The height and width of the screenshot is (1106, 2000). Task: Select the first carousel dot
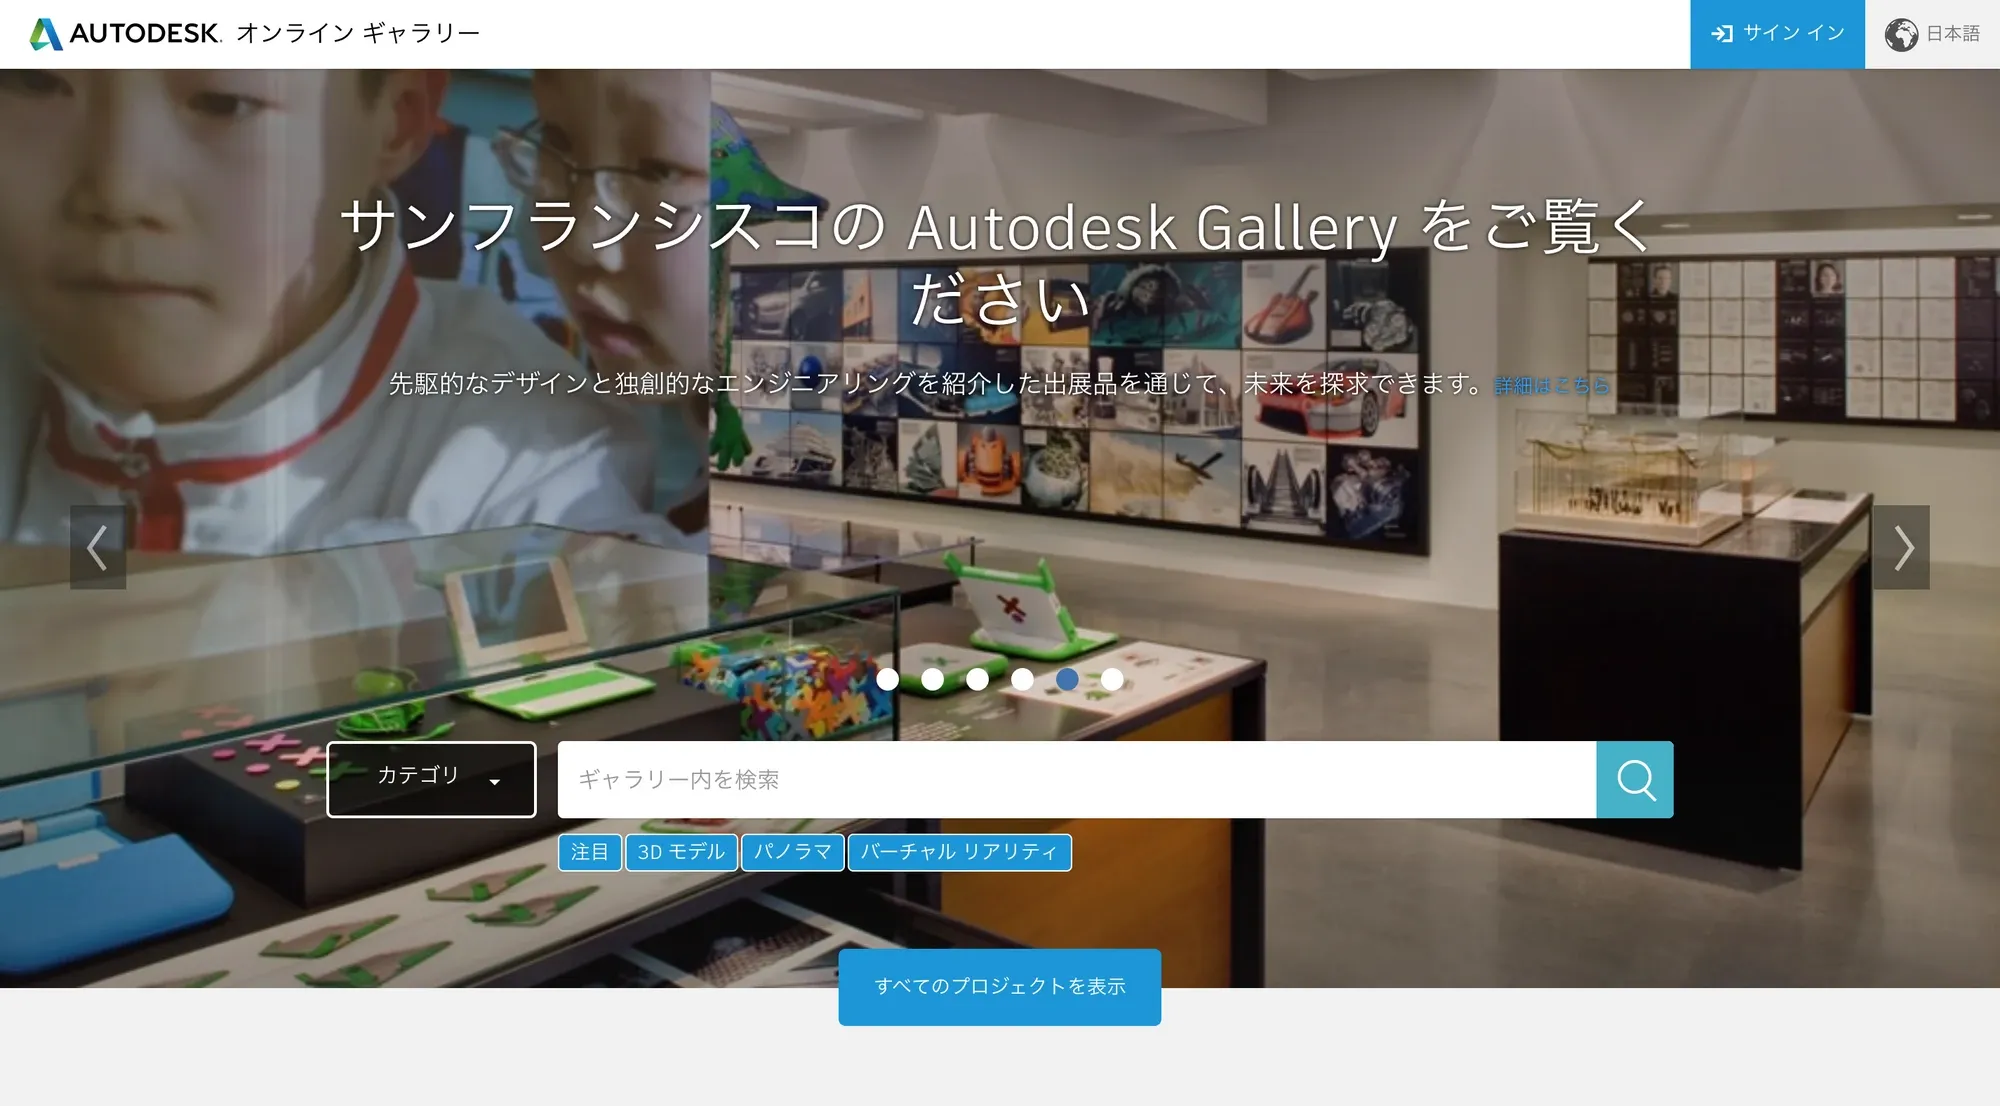pyautogui.click(x=887, y=679)
